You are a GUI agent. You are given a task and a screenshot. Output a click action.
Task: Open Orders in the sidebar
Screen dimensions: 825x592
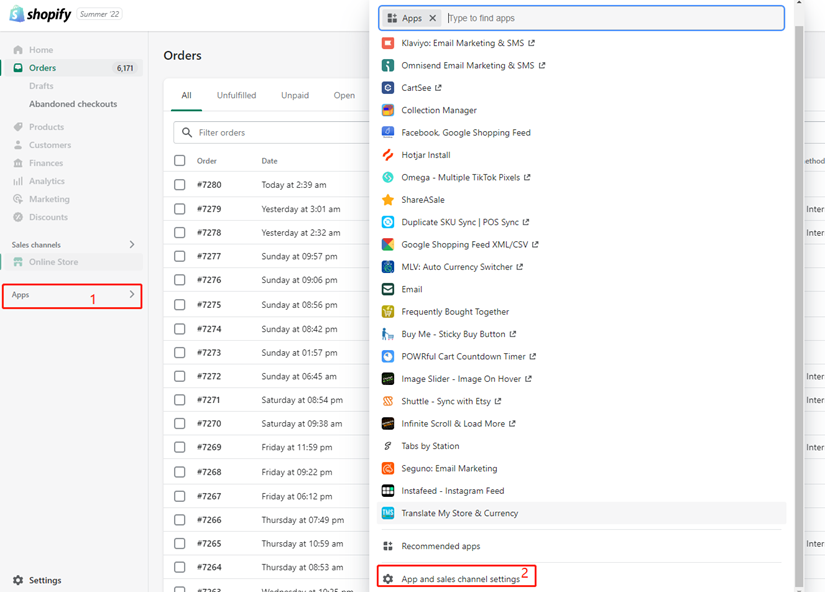[72, 68]
